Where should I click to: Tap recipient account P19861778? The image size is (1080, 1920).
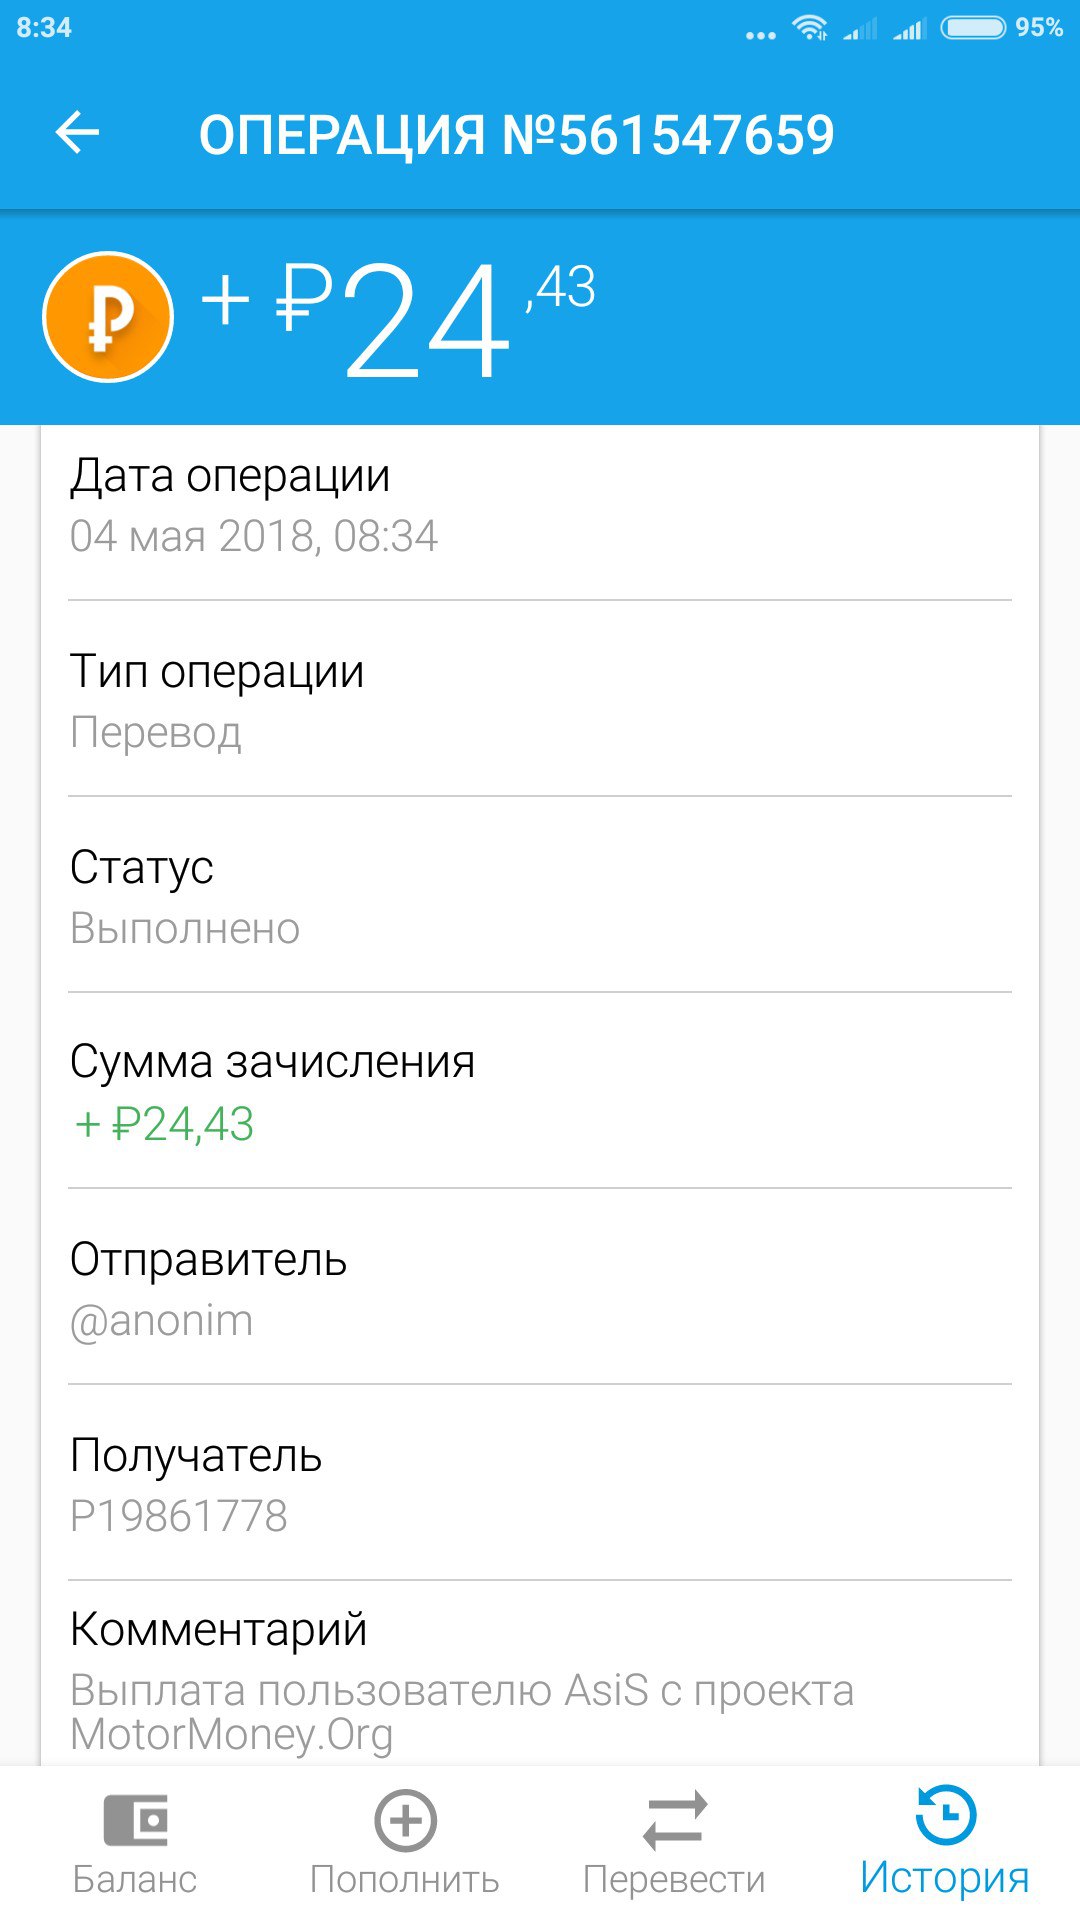179,1516
